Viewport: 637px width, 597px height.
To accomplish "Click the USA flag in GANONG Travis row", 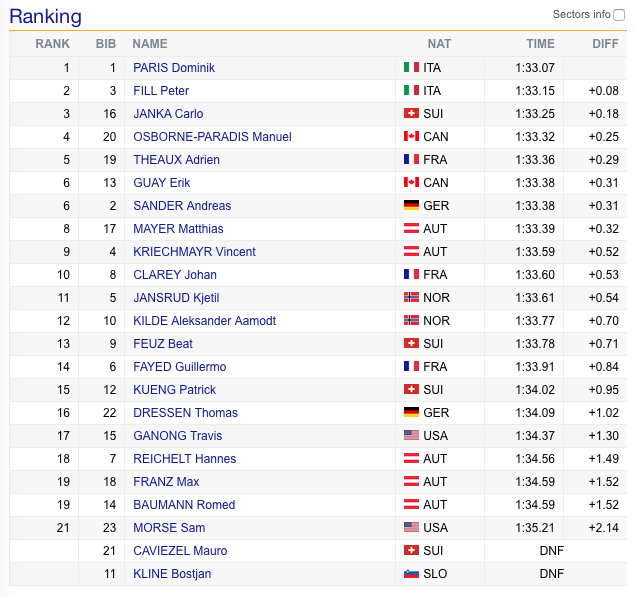I will [411, 435].
